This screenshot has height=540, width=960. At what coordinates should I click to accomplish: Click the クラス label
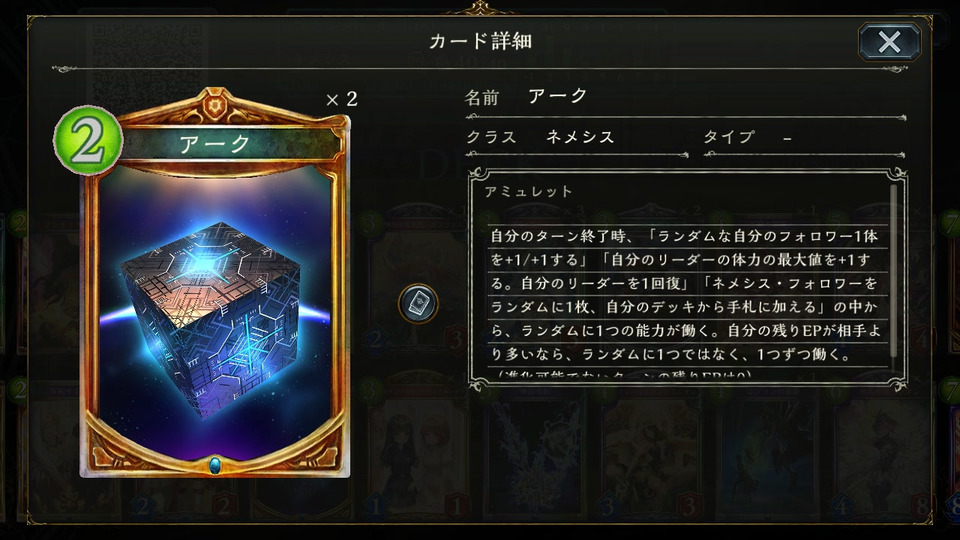coord(491,137)
